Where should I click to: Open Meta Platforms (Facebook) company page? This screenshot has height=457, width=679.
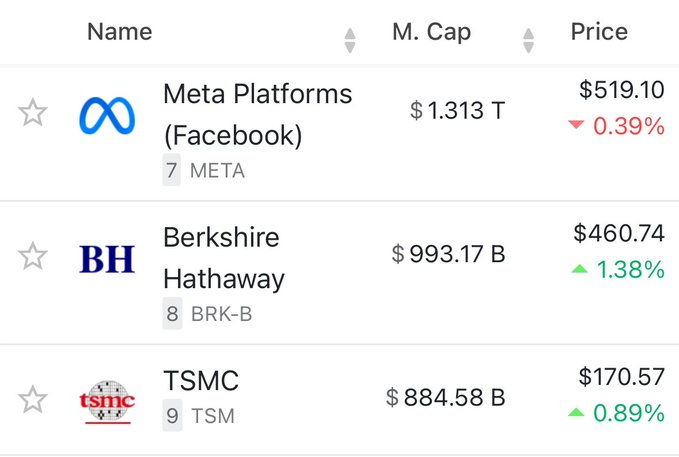tap(258, 114)
